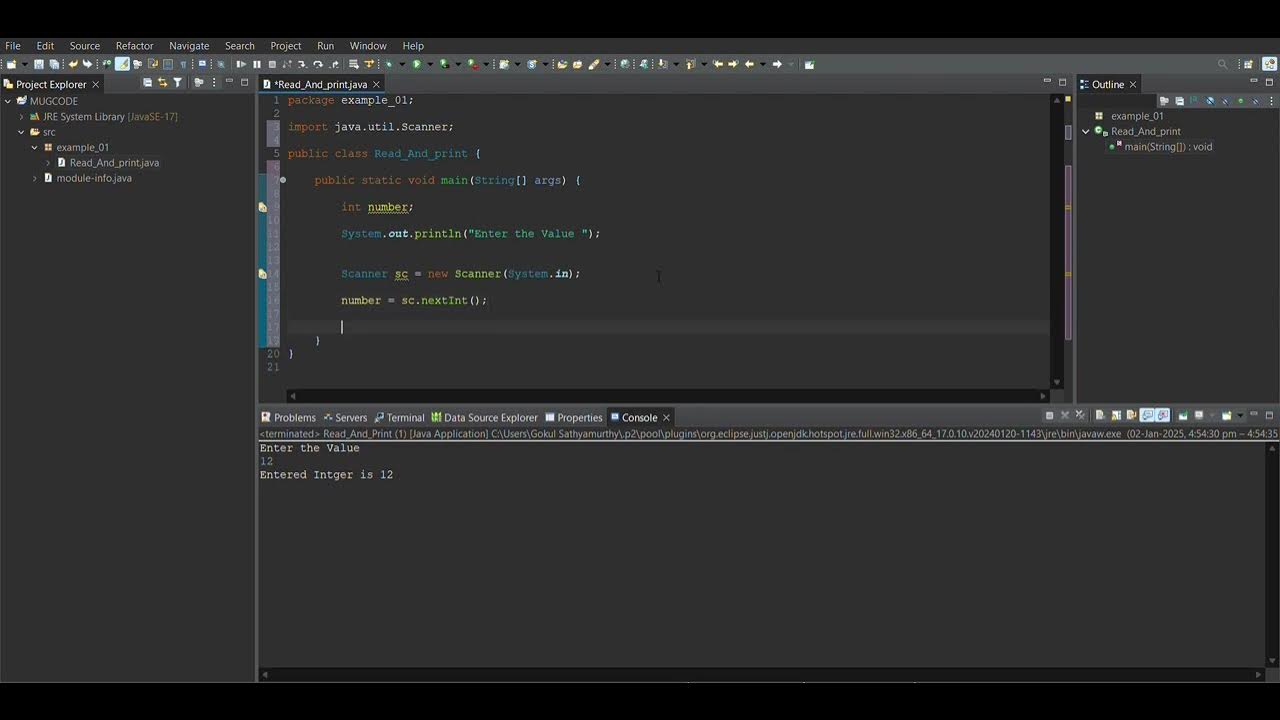Collapse the src folder

[21, 132]
